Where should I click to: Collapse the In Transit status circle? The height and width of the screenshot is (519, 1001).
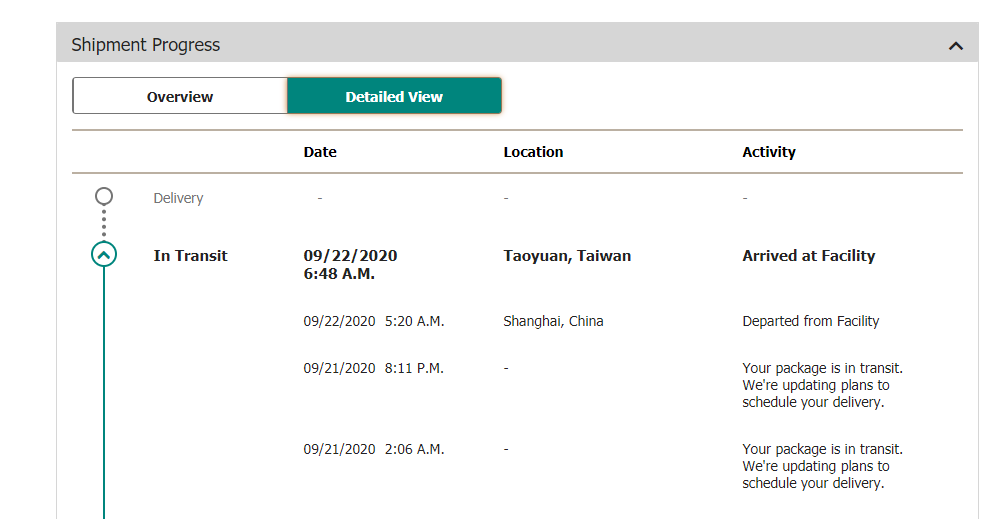[104, 255]
